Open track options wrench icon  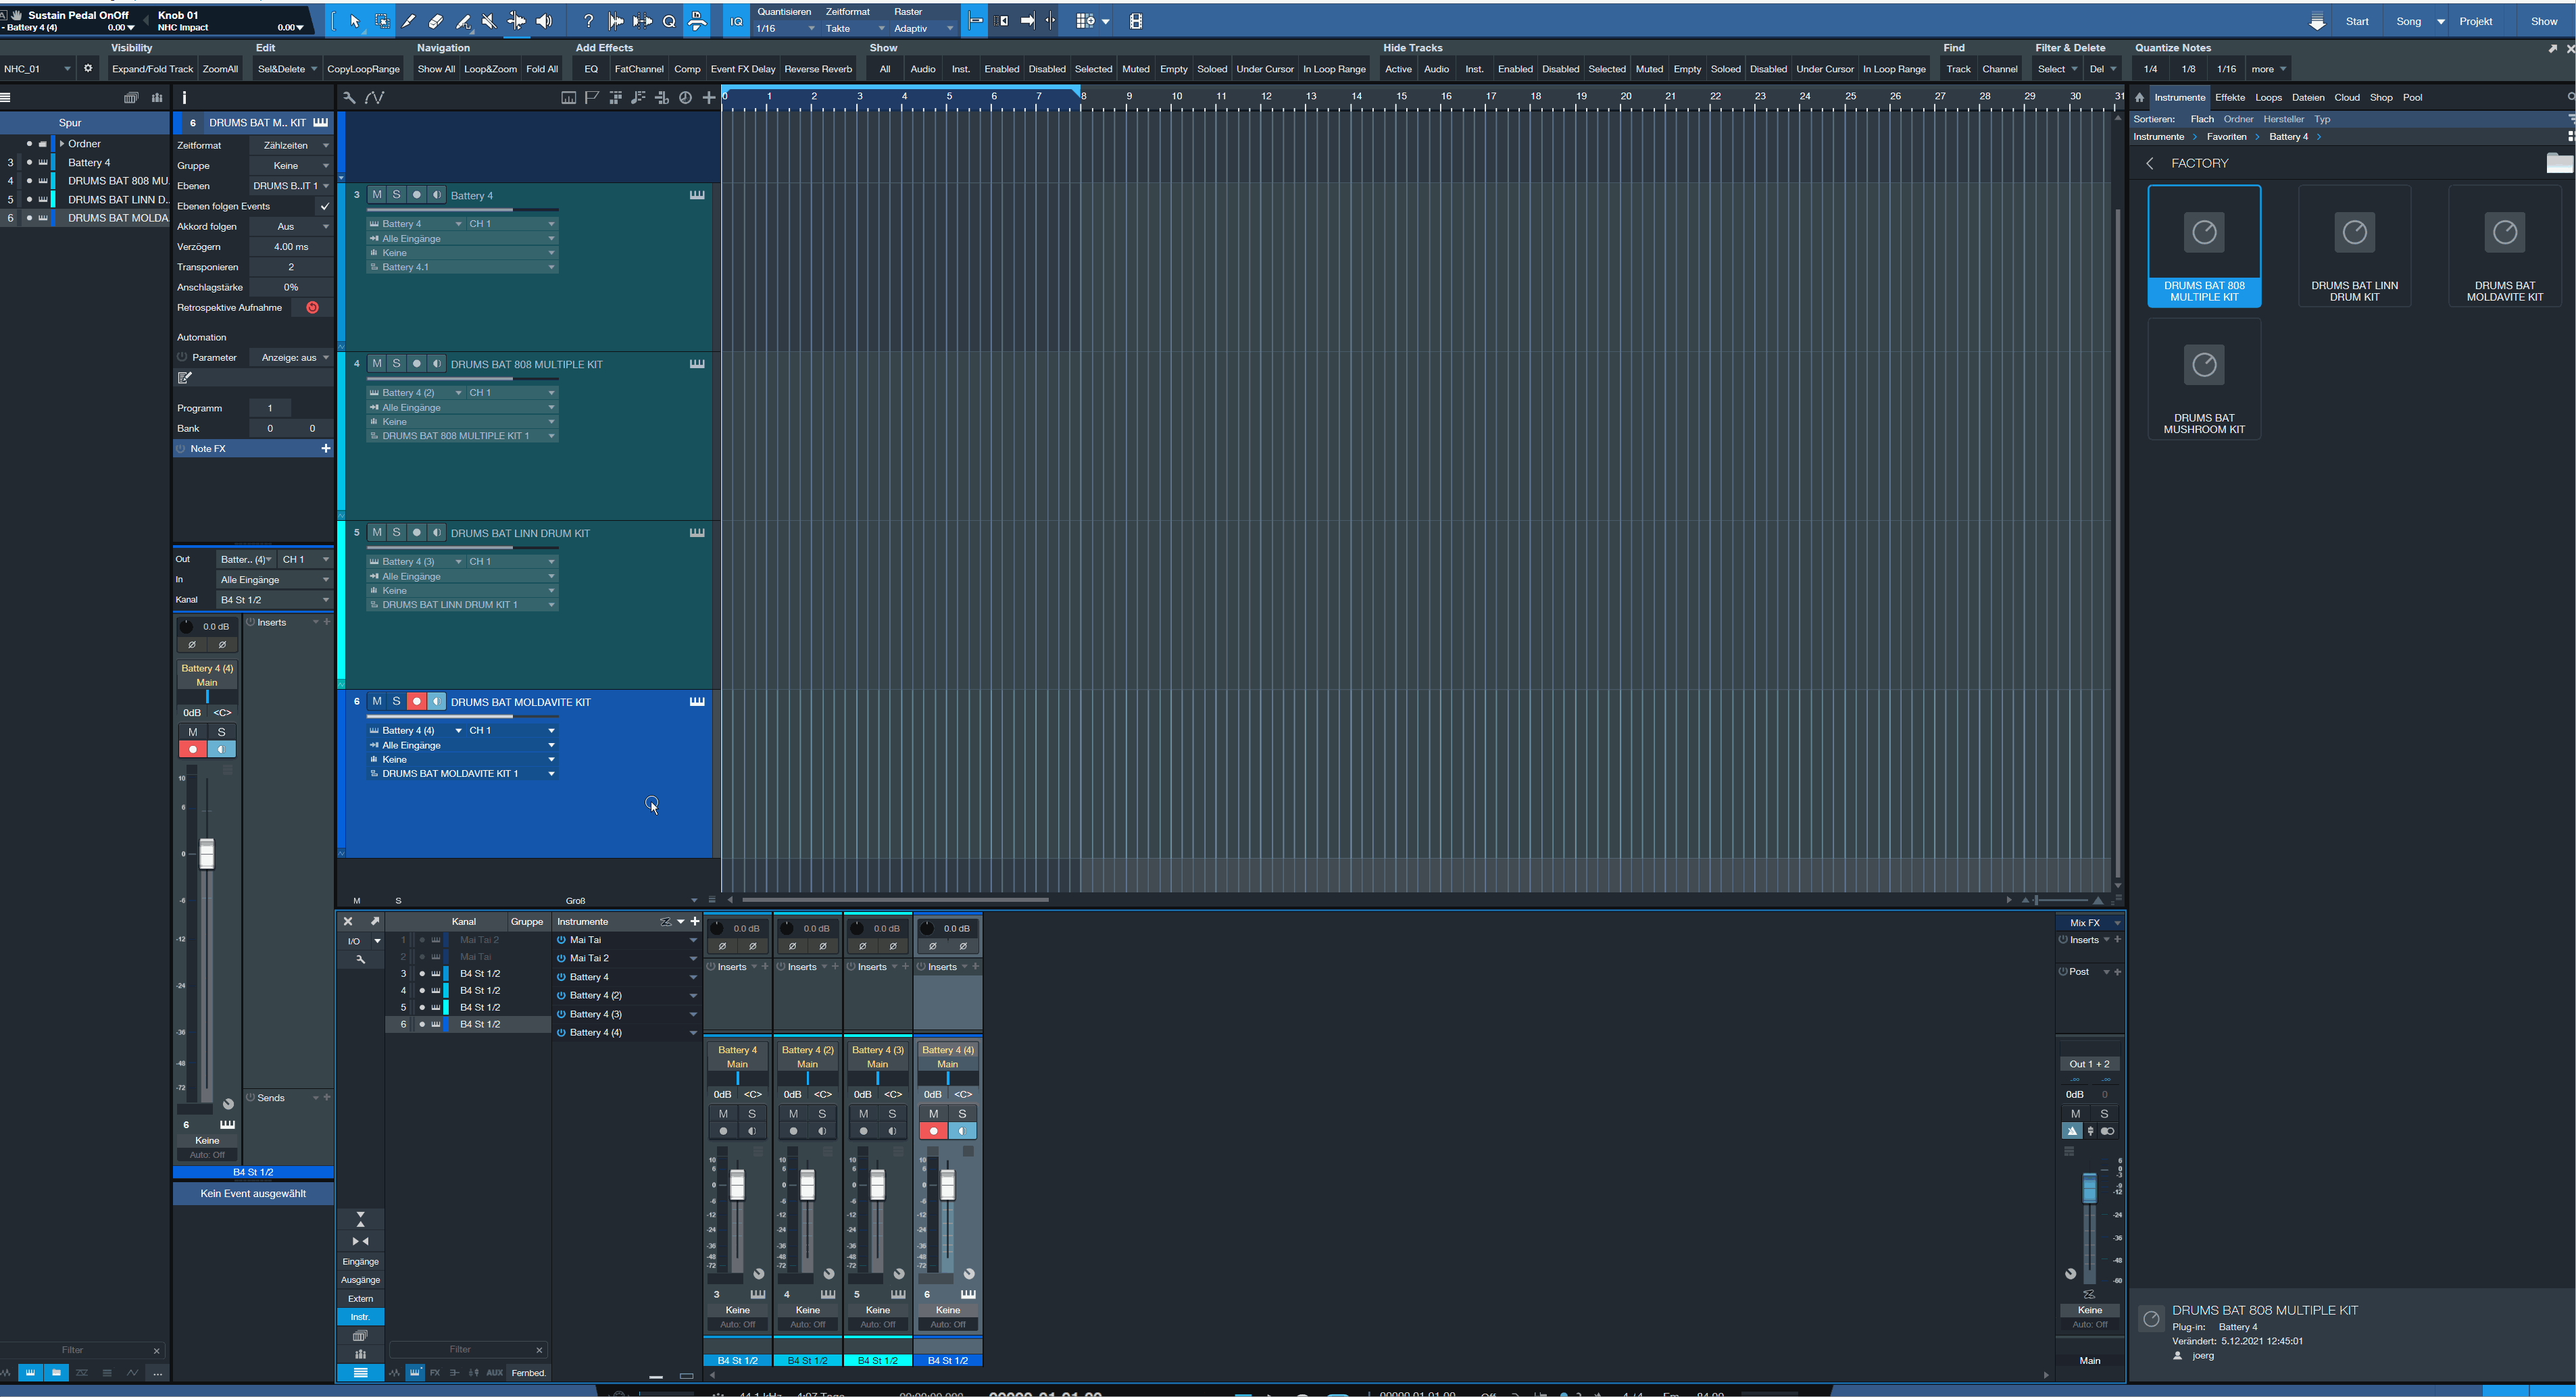(x=349, y=98)
